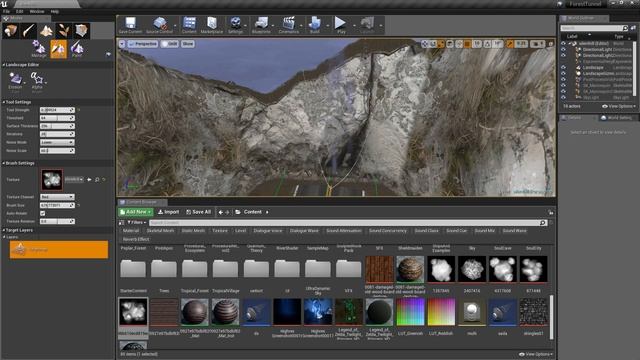The width and height of the screenshot is (640, 360).
Task: Open the Settings toolbar icon
Action: tap(235, 25)
